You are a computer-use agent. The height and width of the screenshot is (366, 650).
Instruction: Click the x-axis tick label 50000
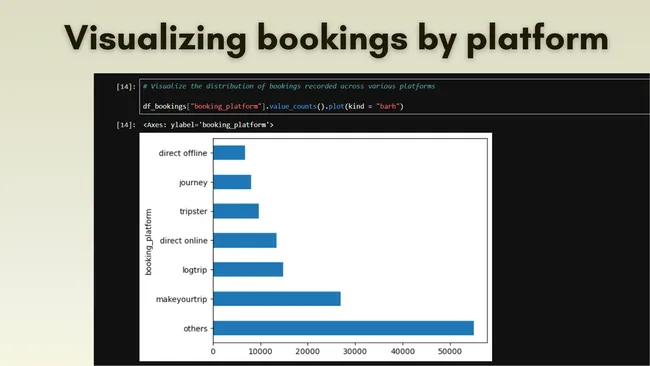[x=450, y=351]
